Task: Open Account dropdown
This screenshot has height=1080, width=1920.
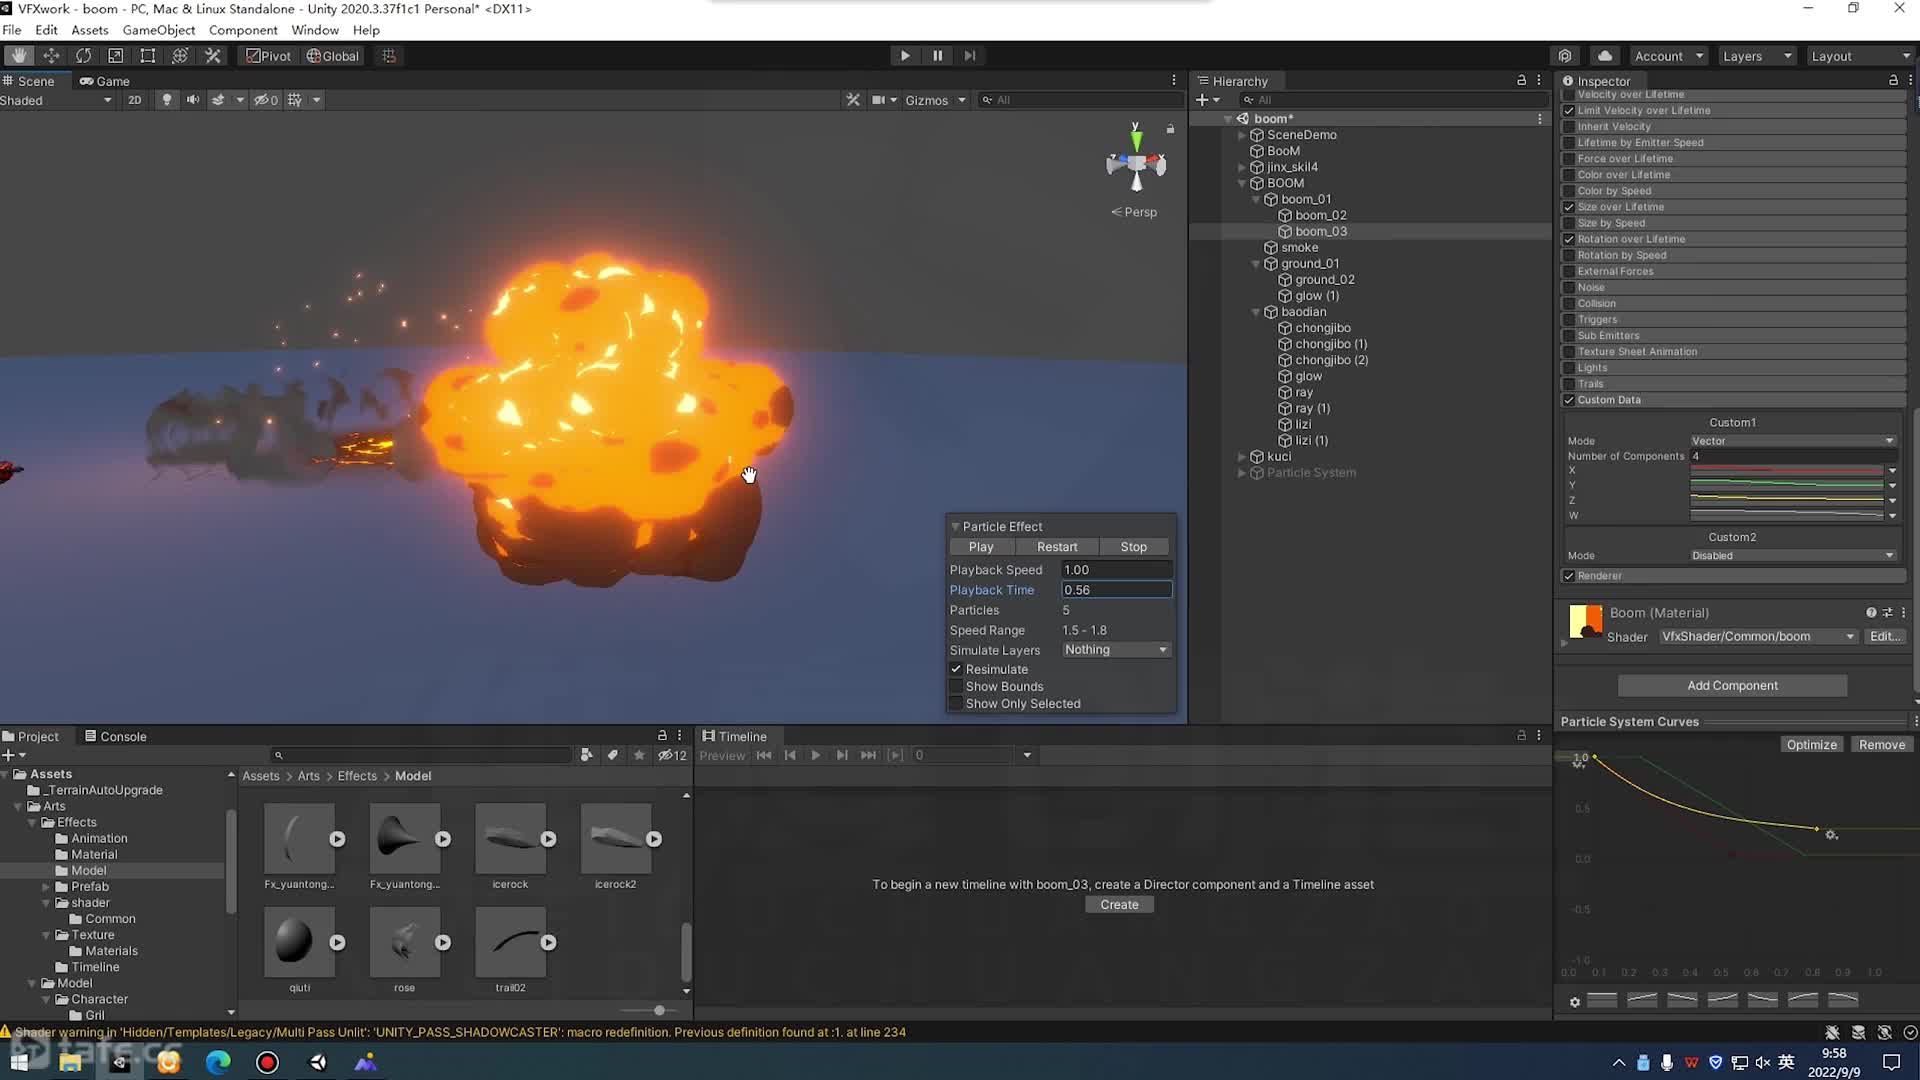Action: click(x=1668, y=56)
